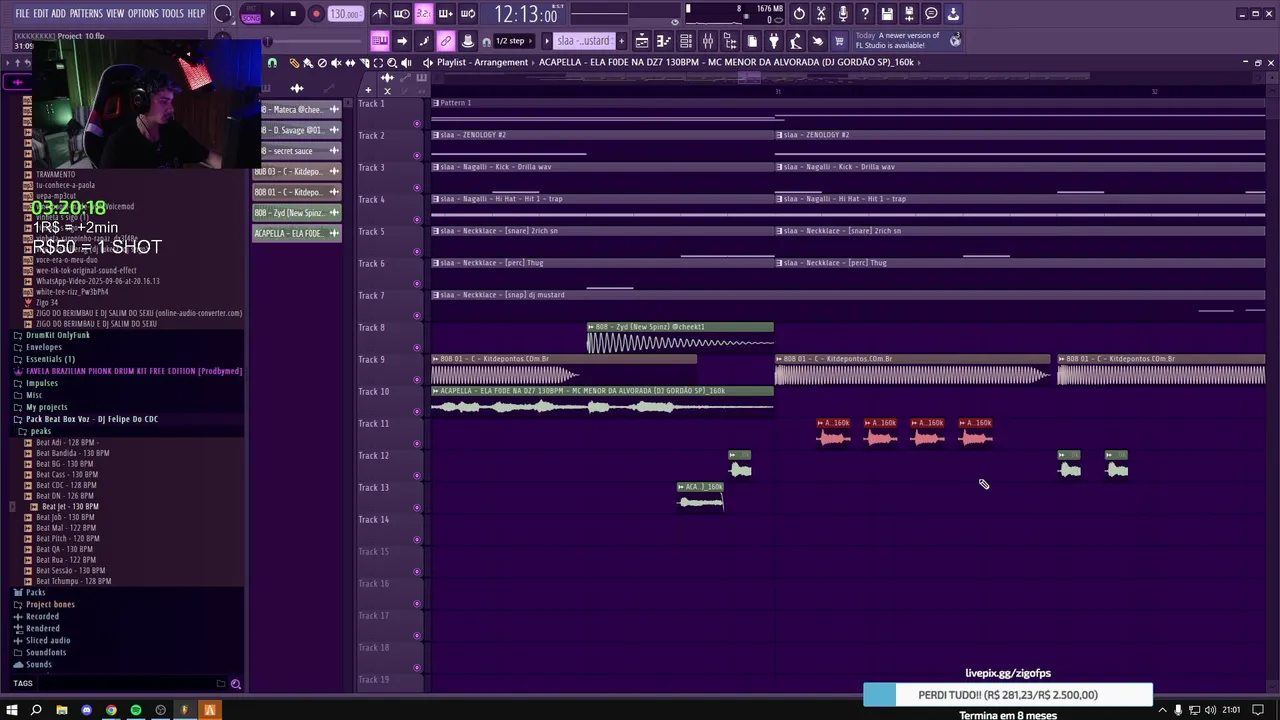This screenshot has width=1280, height=720.
Task: Open the PATTERNS menu
Action: pyautogui.click(x=86, y=14)
